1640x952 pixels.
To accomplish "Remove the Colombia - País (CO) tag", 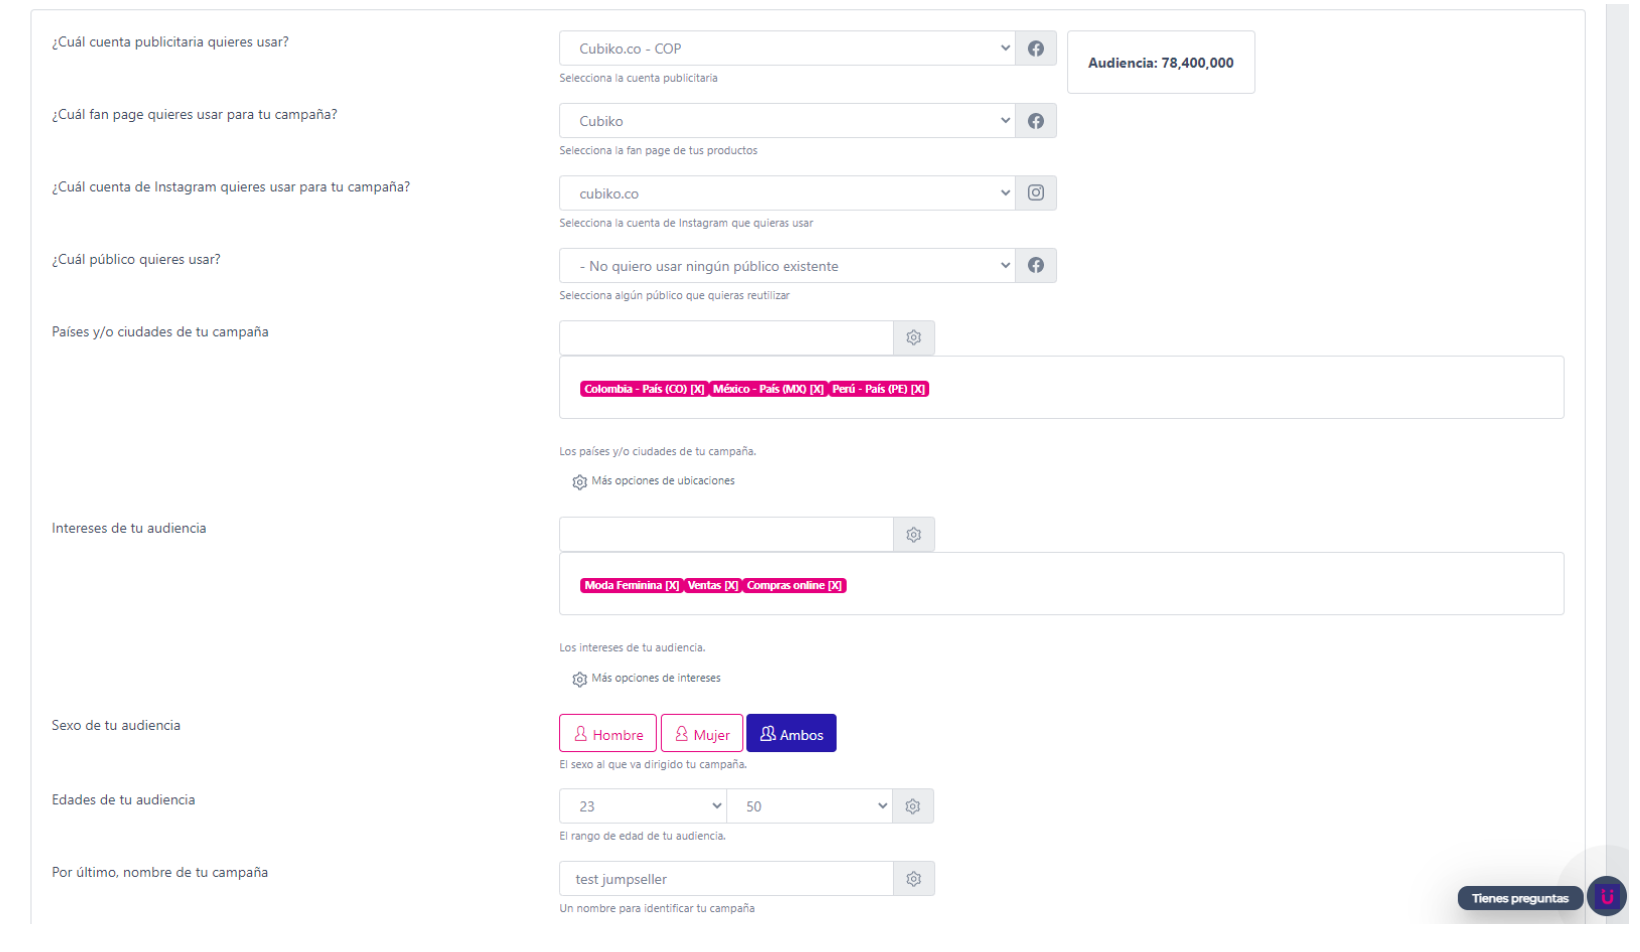I will click(698, 390).
